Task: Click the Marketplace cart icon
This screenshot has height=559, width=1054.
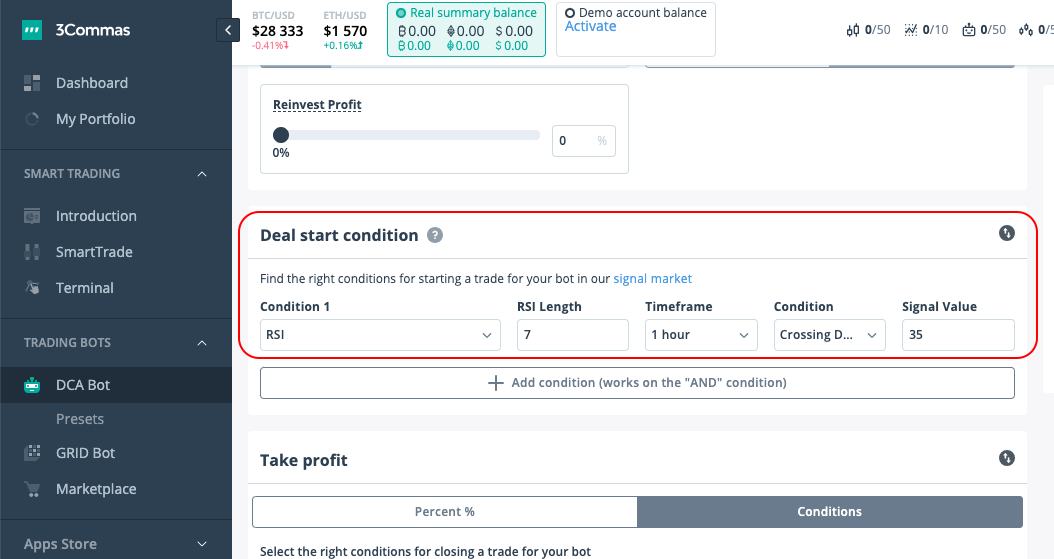Action: 32,489
